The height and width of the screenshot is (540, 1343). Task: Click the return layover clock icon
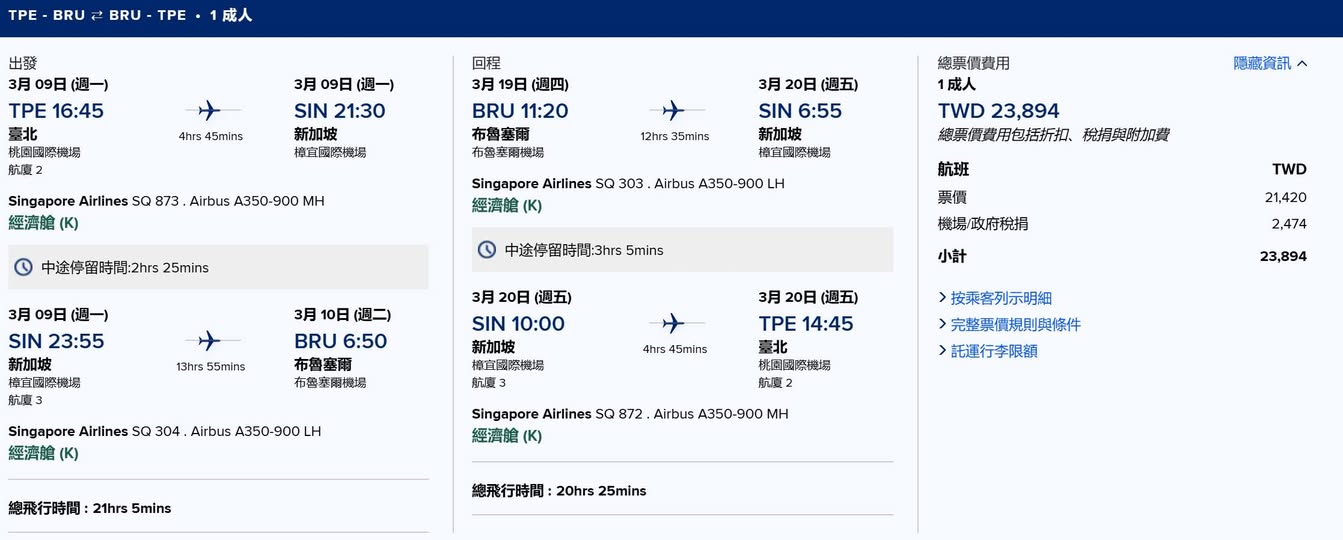click(x=487, y=250)
